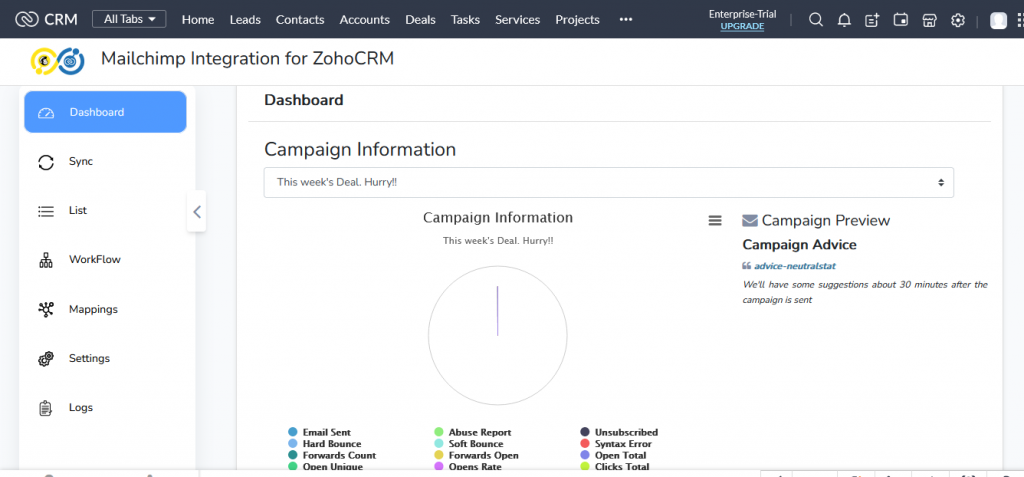Open the Projects tab
This screenshot has height=477, width=1024.
[577, 20]
